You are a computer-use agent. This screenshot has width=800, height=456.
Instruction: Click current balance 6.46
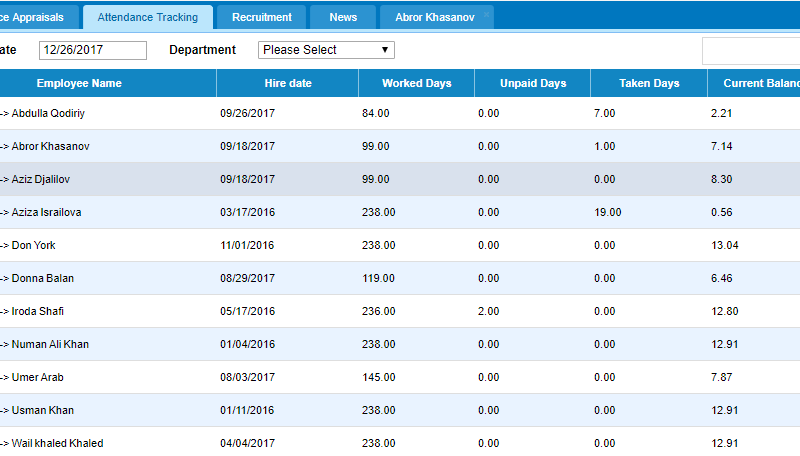tap(721, 278)
